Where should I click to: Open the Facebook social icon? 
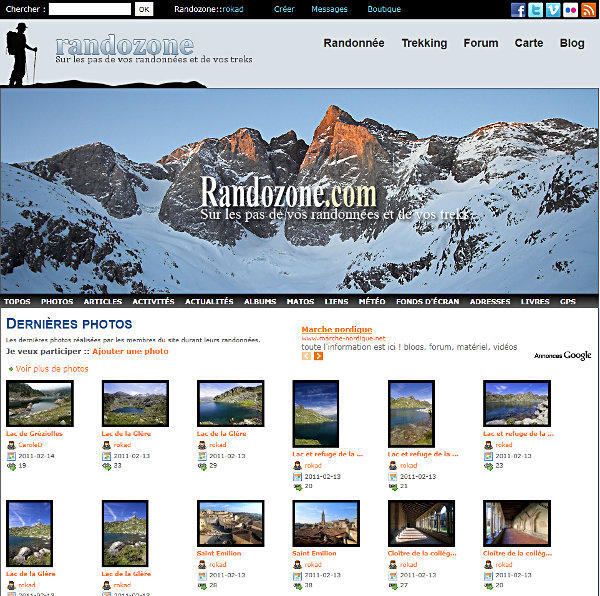(x=518, y=10)
